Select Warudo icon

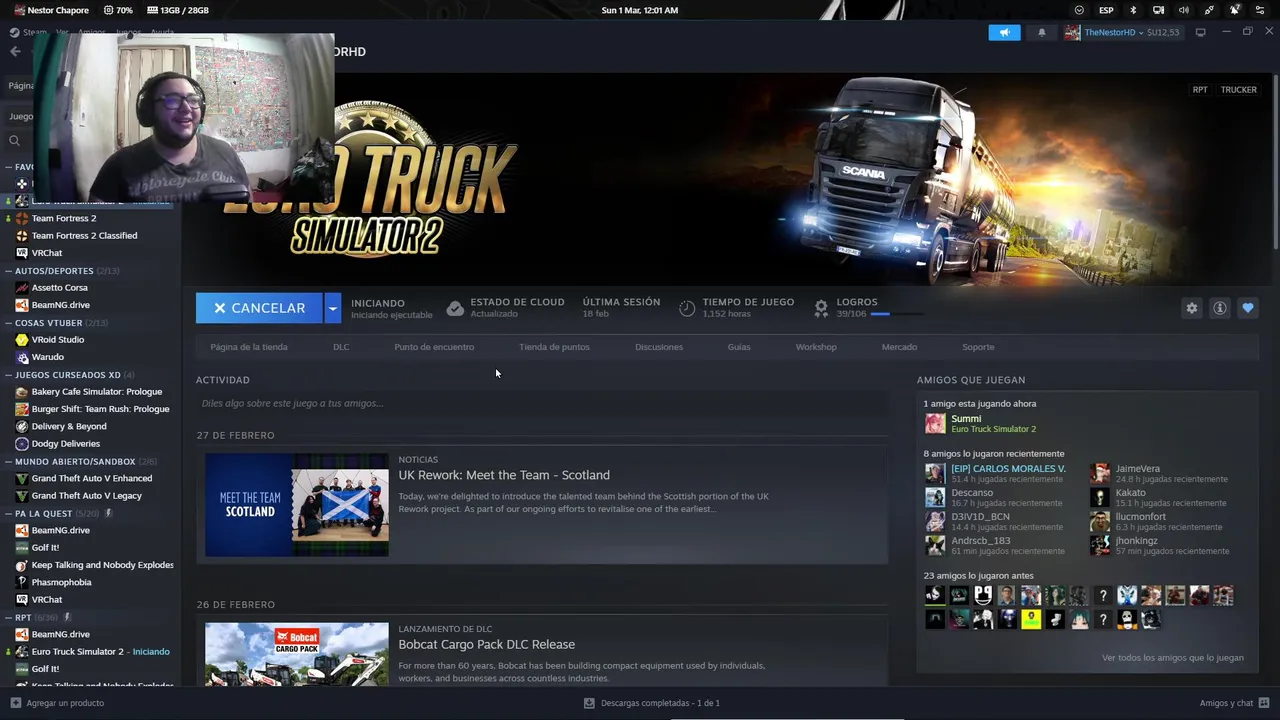tap(22, 357)
